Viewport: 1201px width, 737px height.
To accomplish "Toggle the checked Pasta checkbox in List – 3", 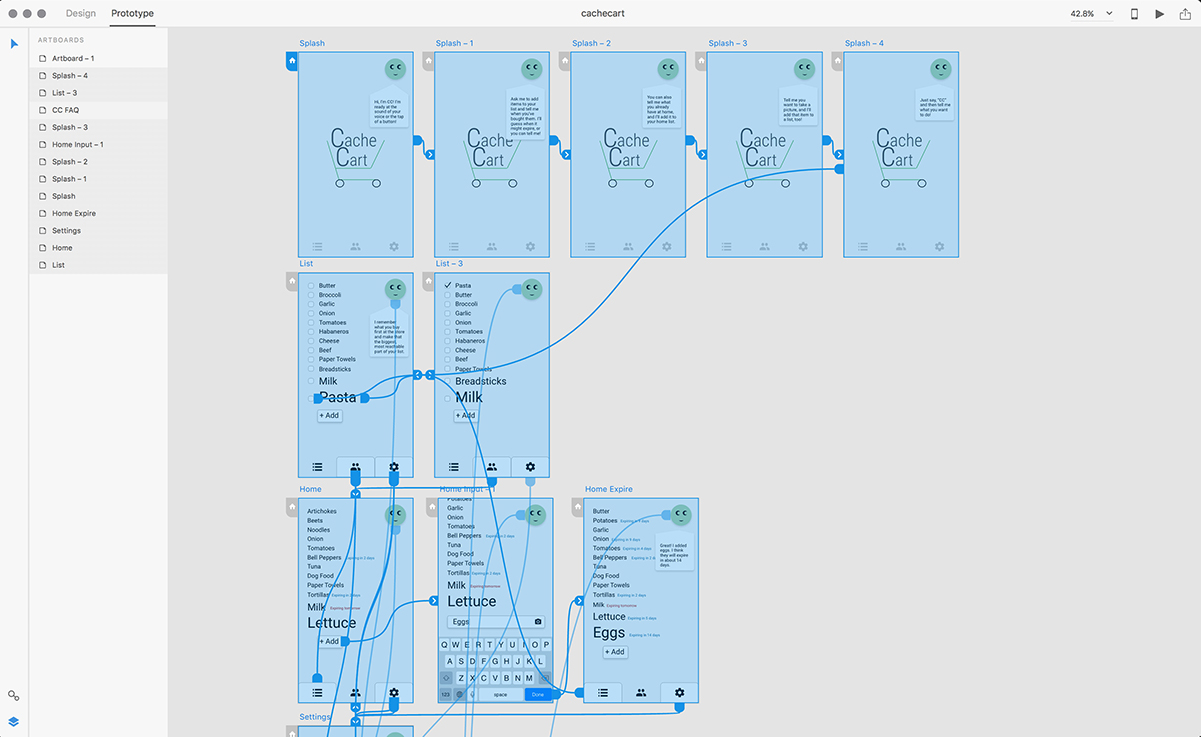I will coord(448,286).
